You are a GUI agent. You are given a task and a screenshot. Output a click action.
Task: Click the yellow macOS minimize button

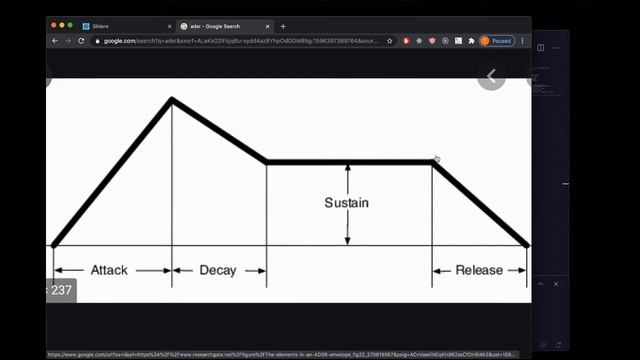point(62,25)
